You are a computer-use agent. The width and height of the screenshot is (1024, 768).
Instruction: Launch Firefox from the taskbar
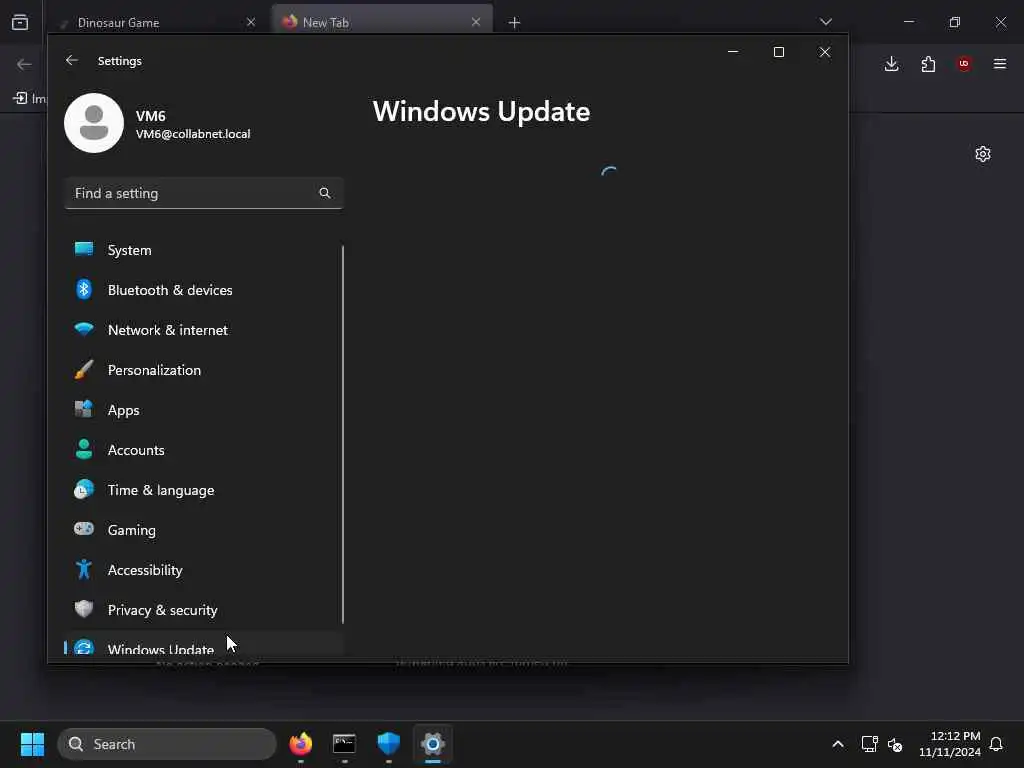(x=300, y=744)
